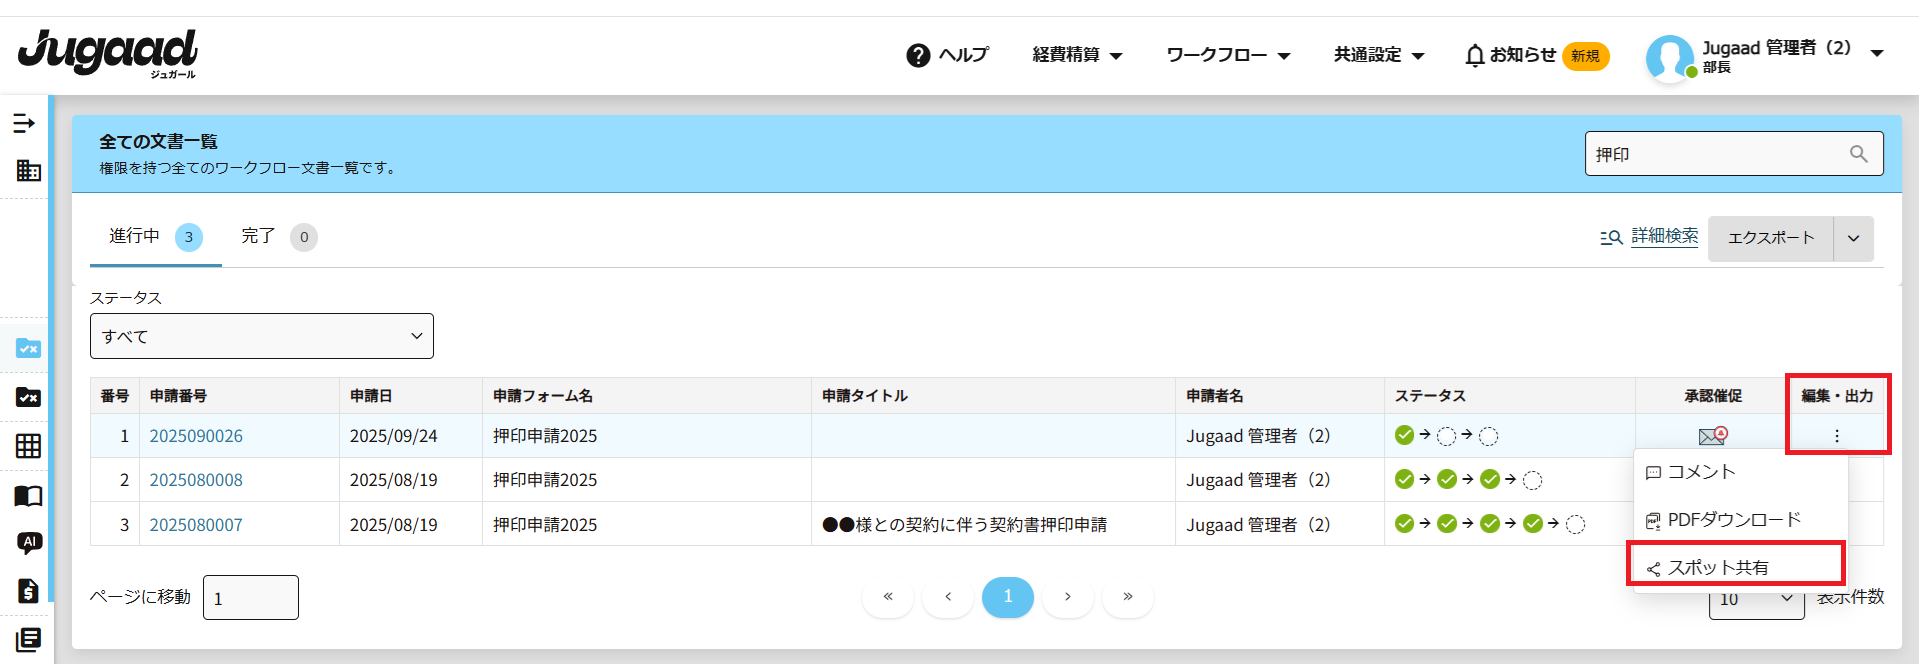Viewport: 1919px width, 664px height.
Task: Click the ページに移動 page number field
Action: (250, 598)
